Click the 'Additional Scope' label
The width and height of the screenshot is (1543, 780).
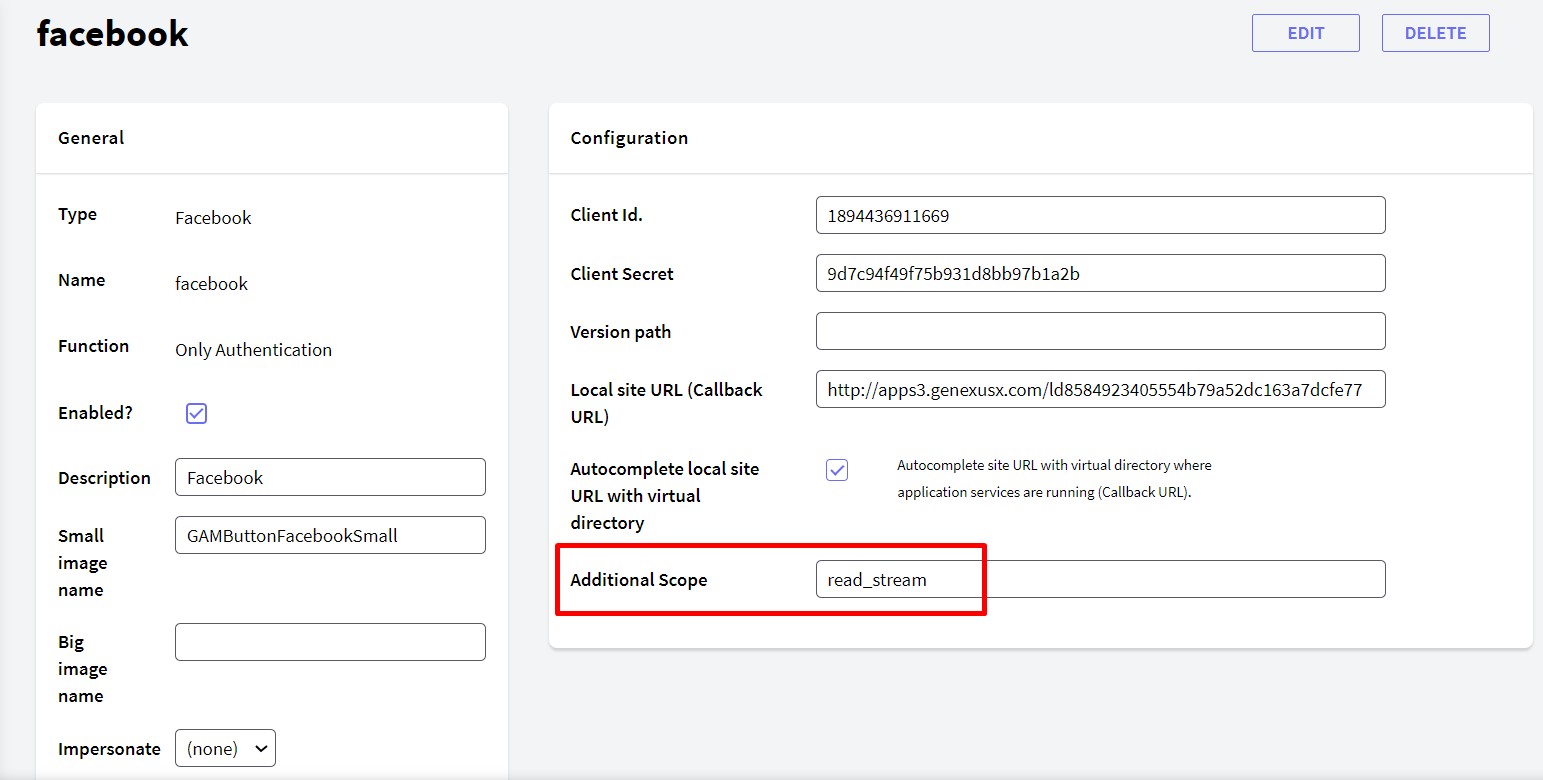click(x=638, y=580)
